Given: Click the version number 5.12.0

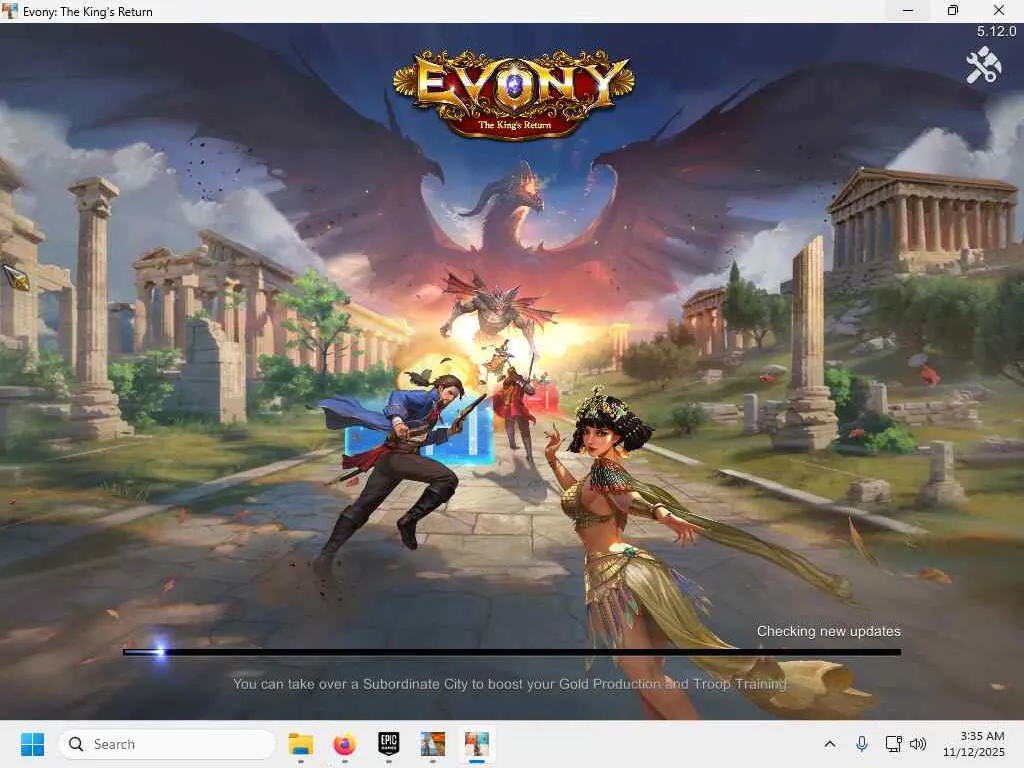Looking at the screenshot, I should pyautogui.click(x=997, y=31).
